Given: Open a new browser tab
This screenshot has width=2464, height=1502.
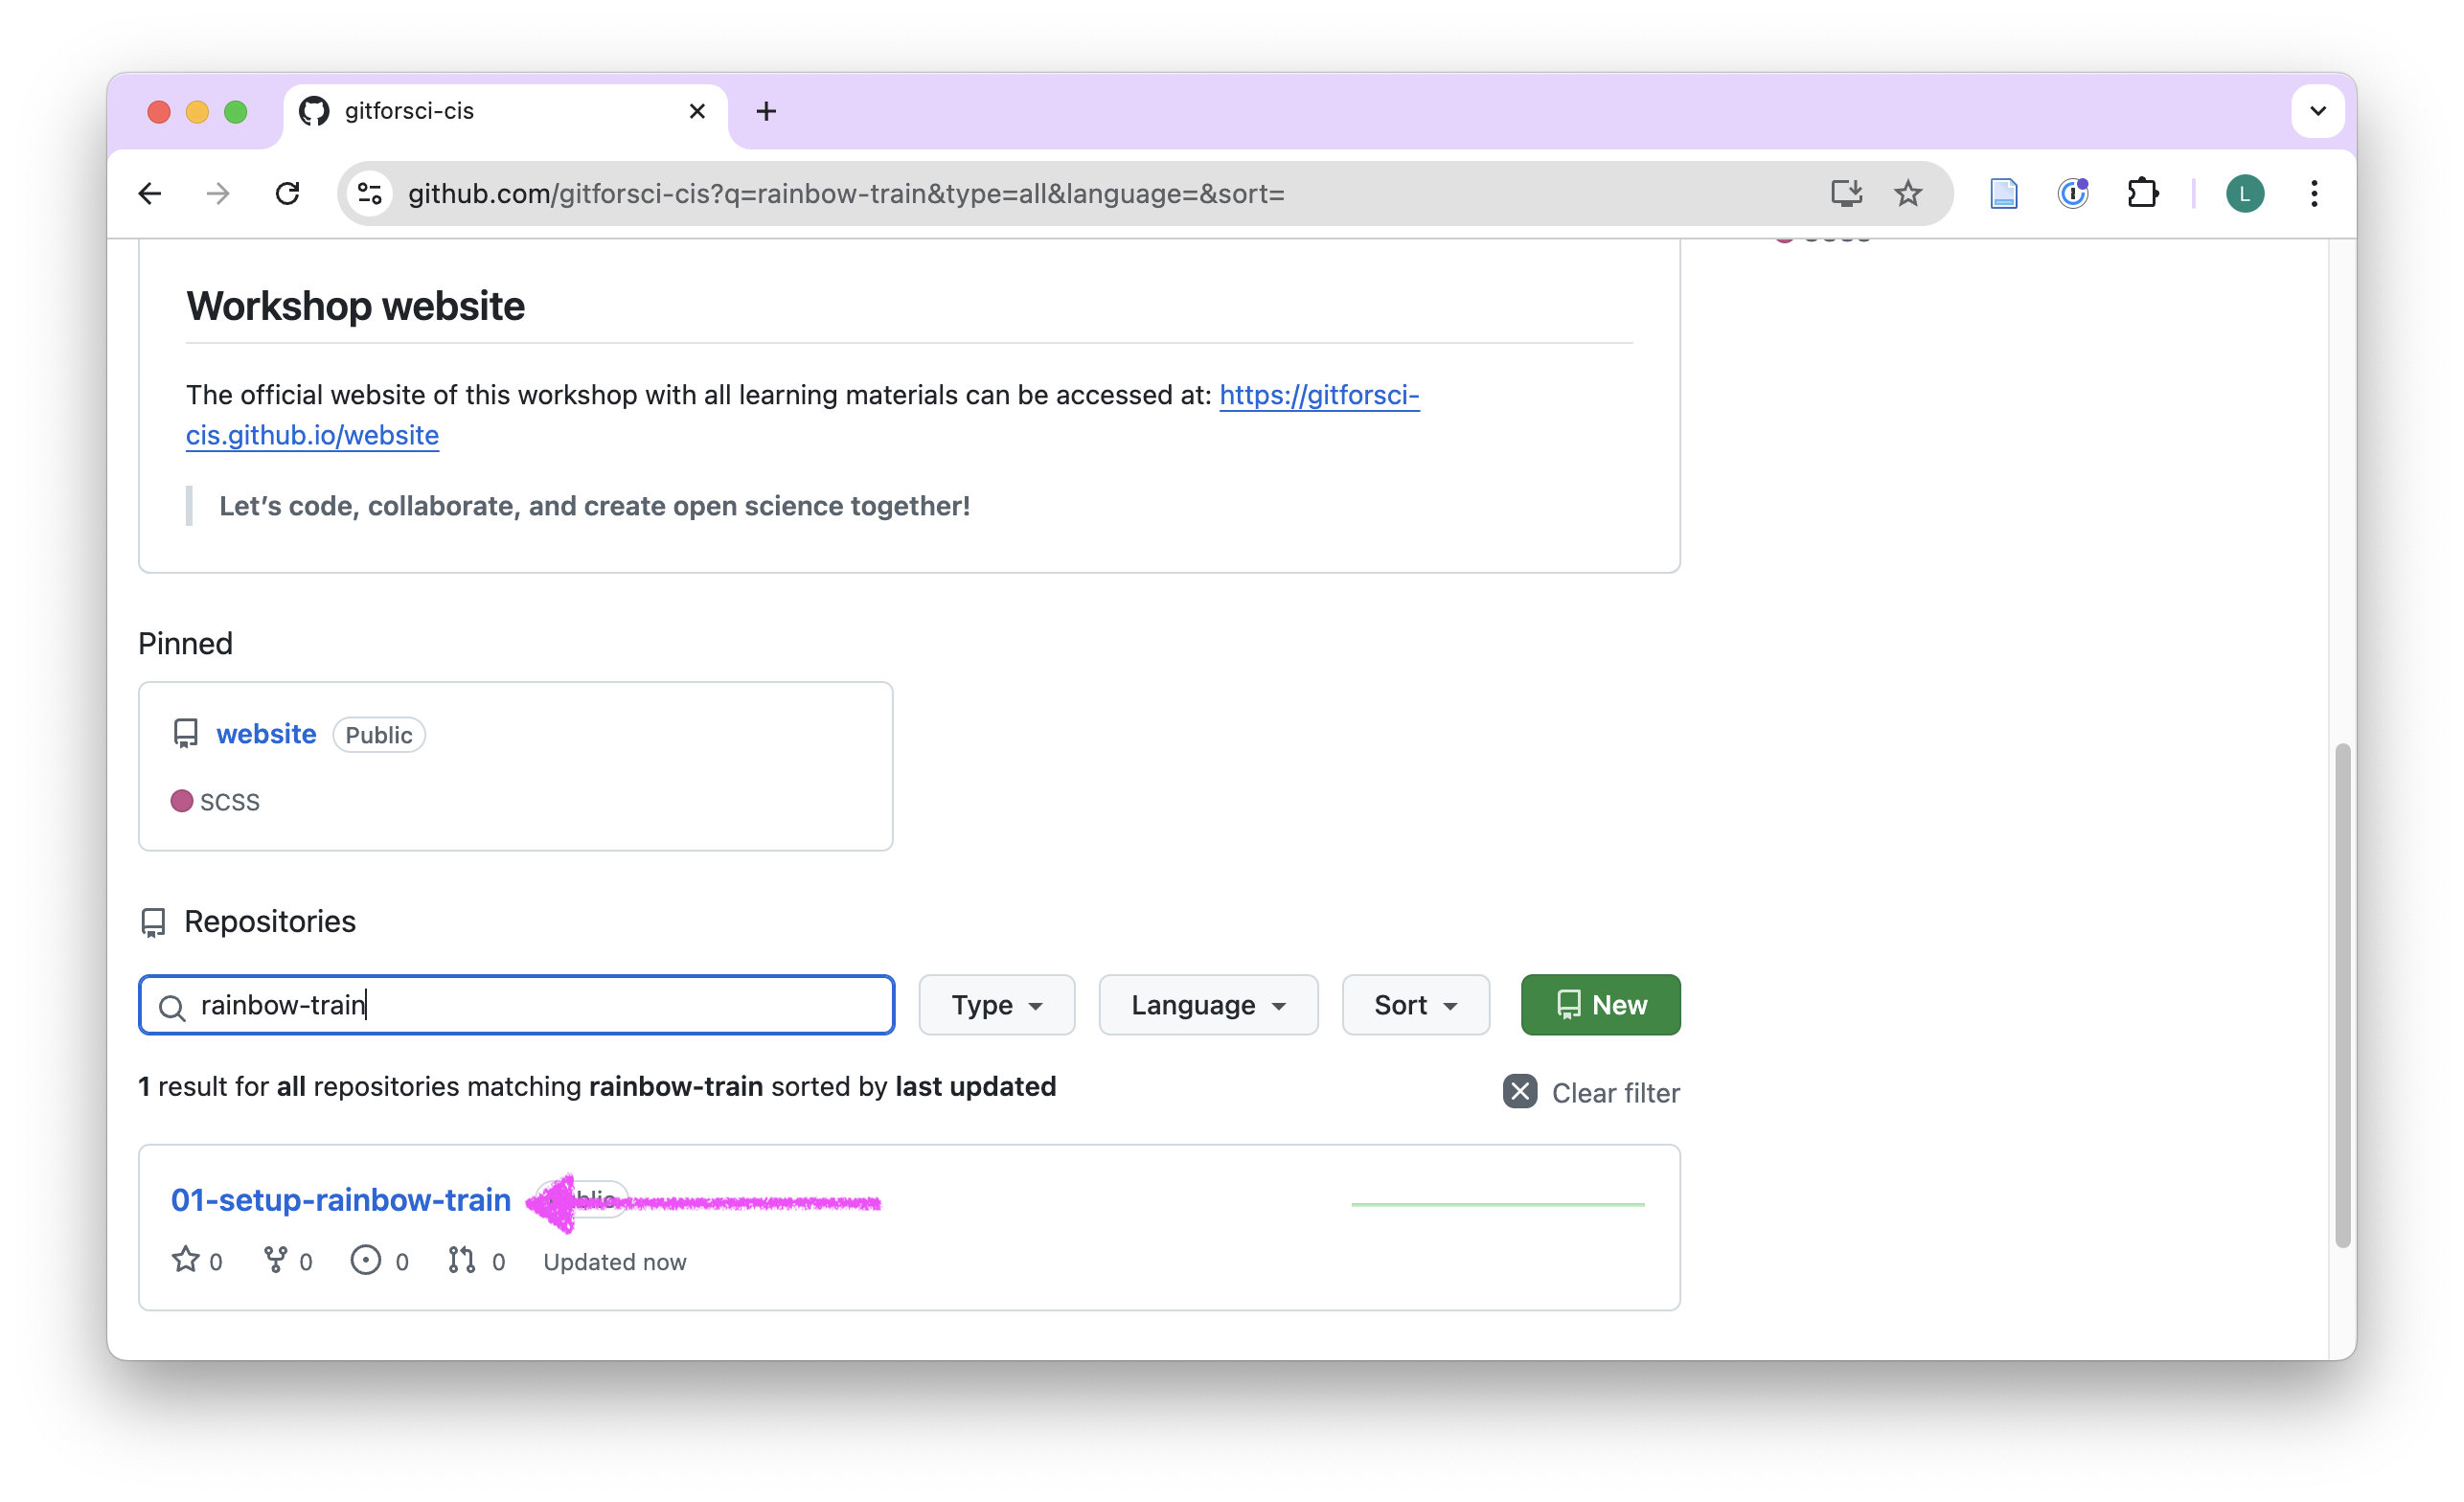Looking at the screenshot, I should tap(766, 111).
